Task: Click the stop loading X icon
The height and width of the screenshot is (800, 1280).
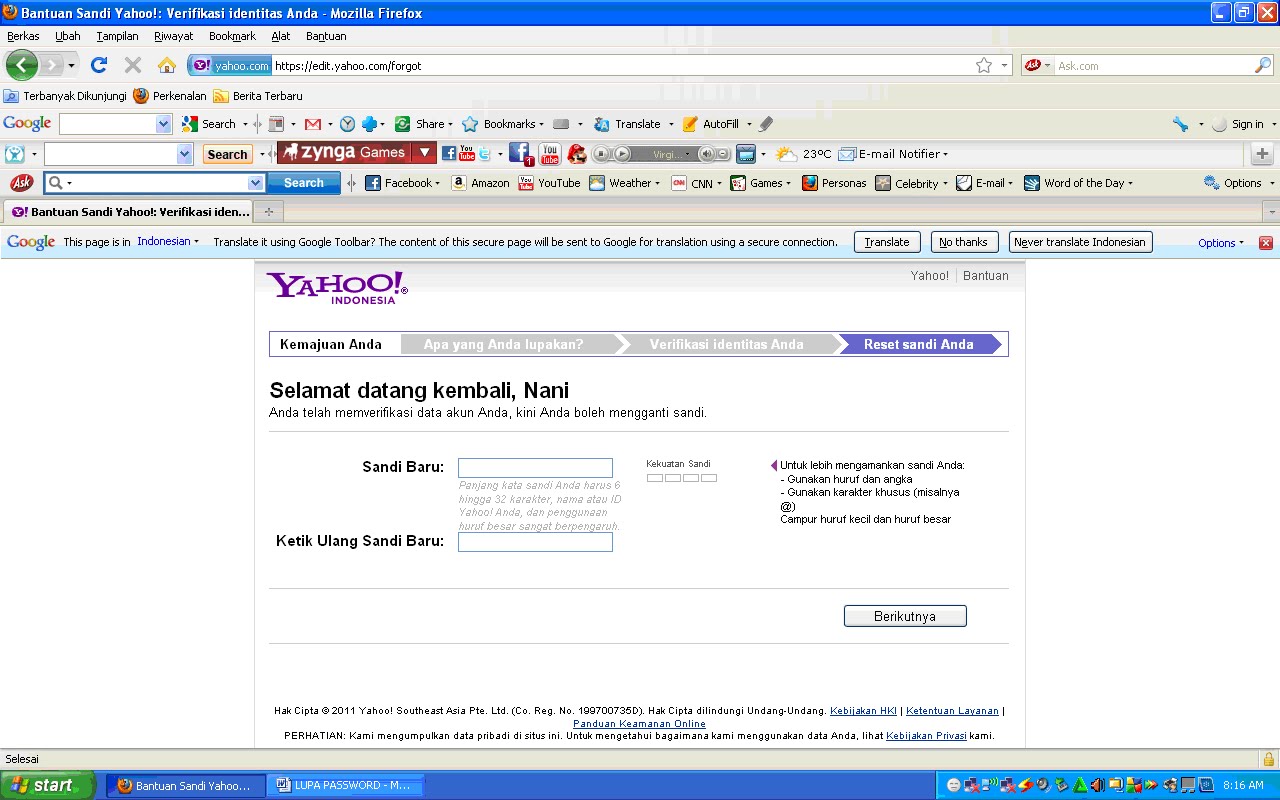Action: [132, 65]
